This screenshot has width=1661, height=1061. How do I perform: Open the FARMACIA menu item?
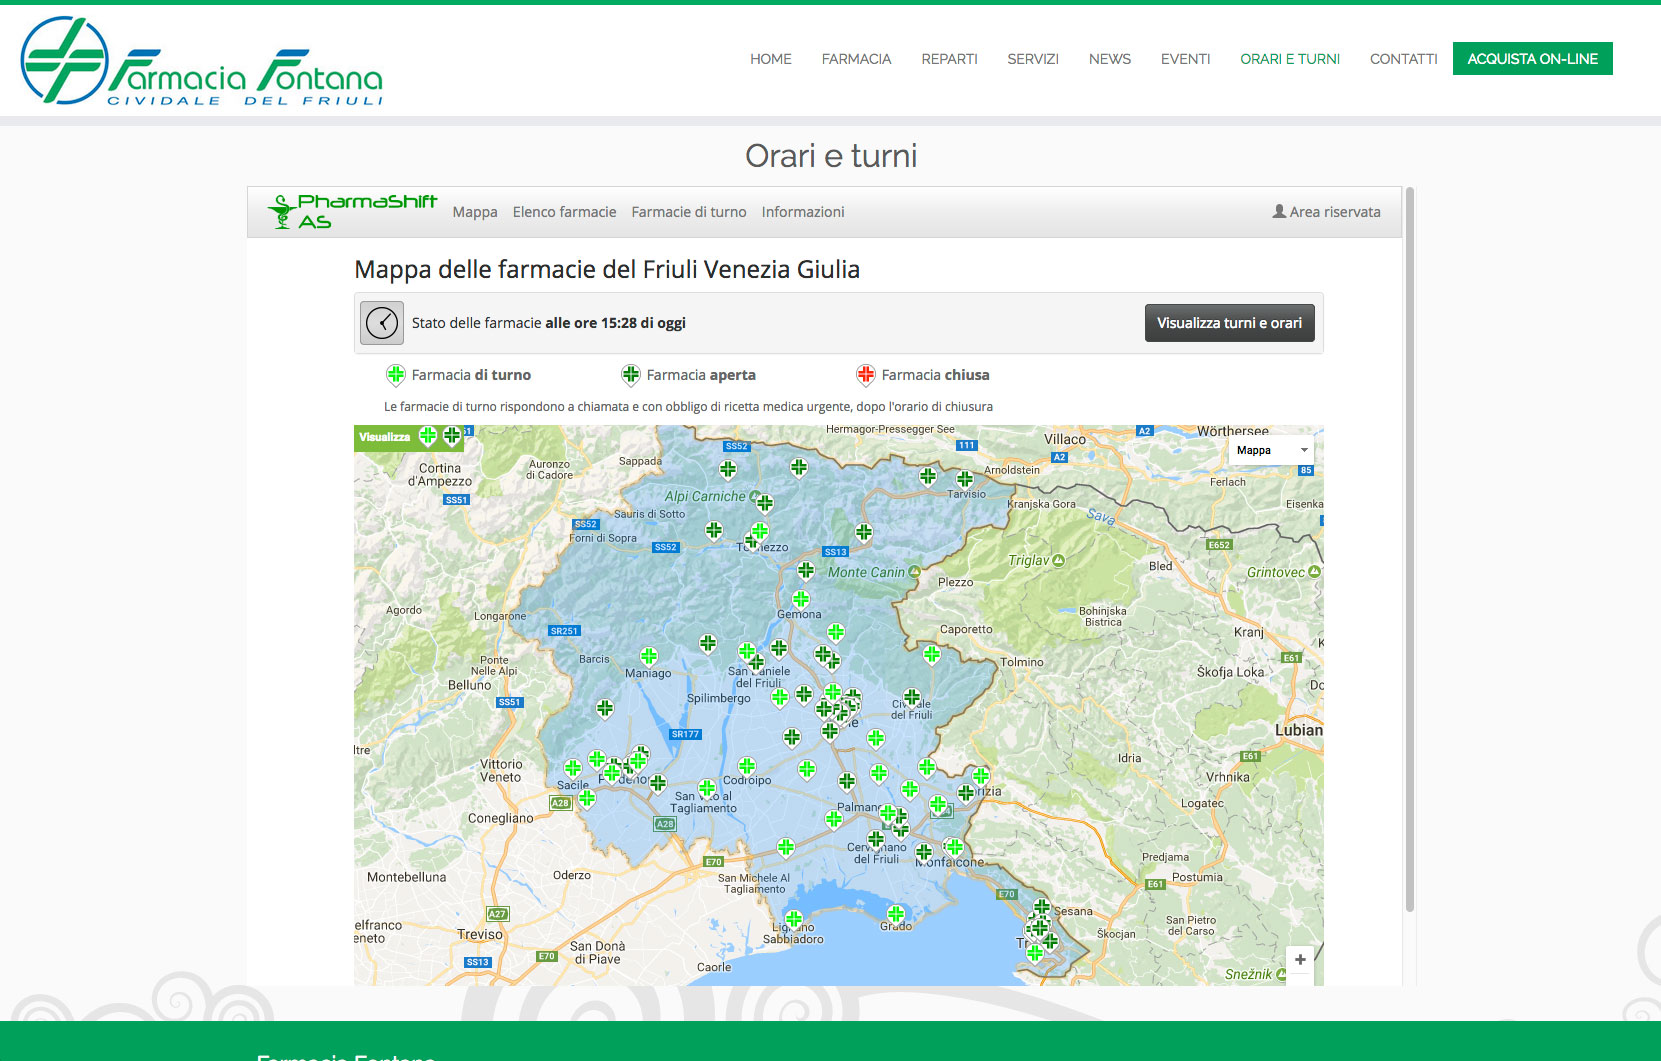click(856, 59)
